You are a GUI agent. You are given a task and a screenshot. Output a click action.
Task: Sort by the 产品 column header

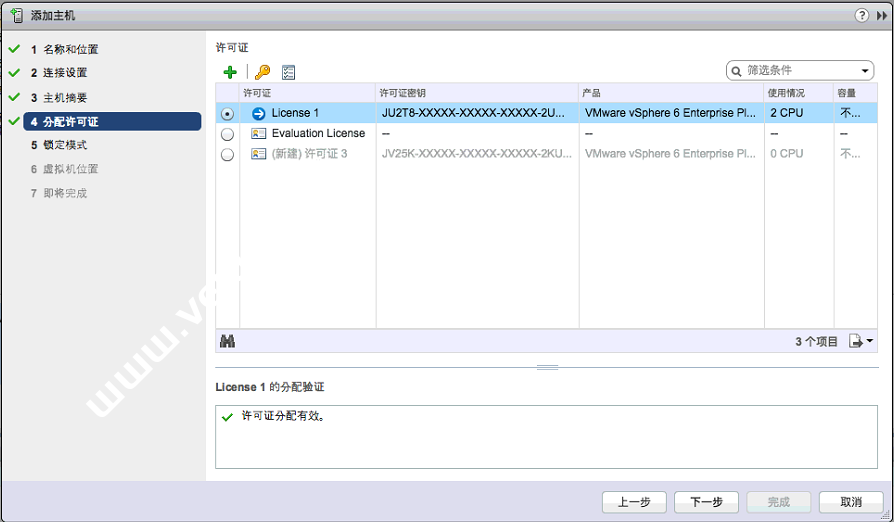672,93
